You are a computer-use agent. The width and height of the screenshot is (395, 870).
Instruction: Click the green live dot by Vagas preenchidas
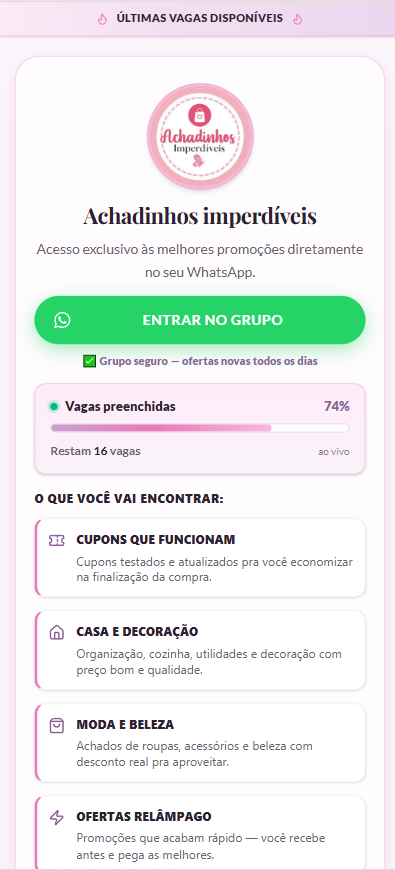coord(54,407)
